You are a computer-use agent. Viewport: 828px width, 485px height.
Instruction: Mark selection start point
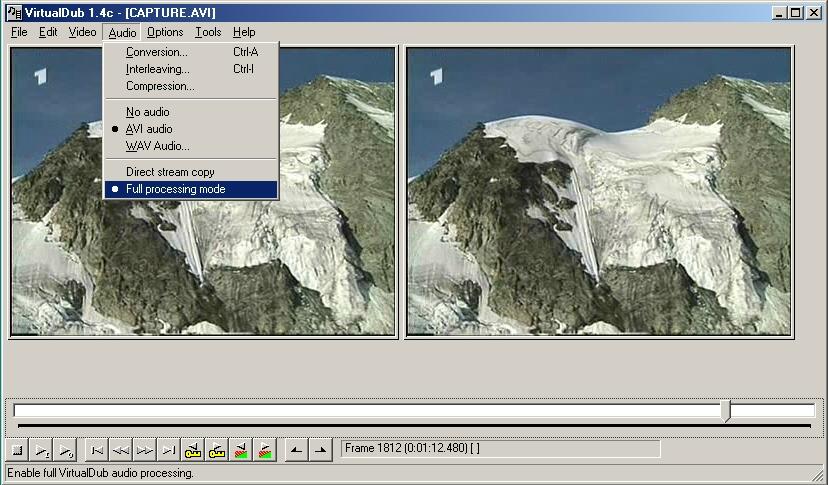click(x=296, y=450)
